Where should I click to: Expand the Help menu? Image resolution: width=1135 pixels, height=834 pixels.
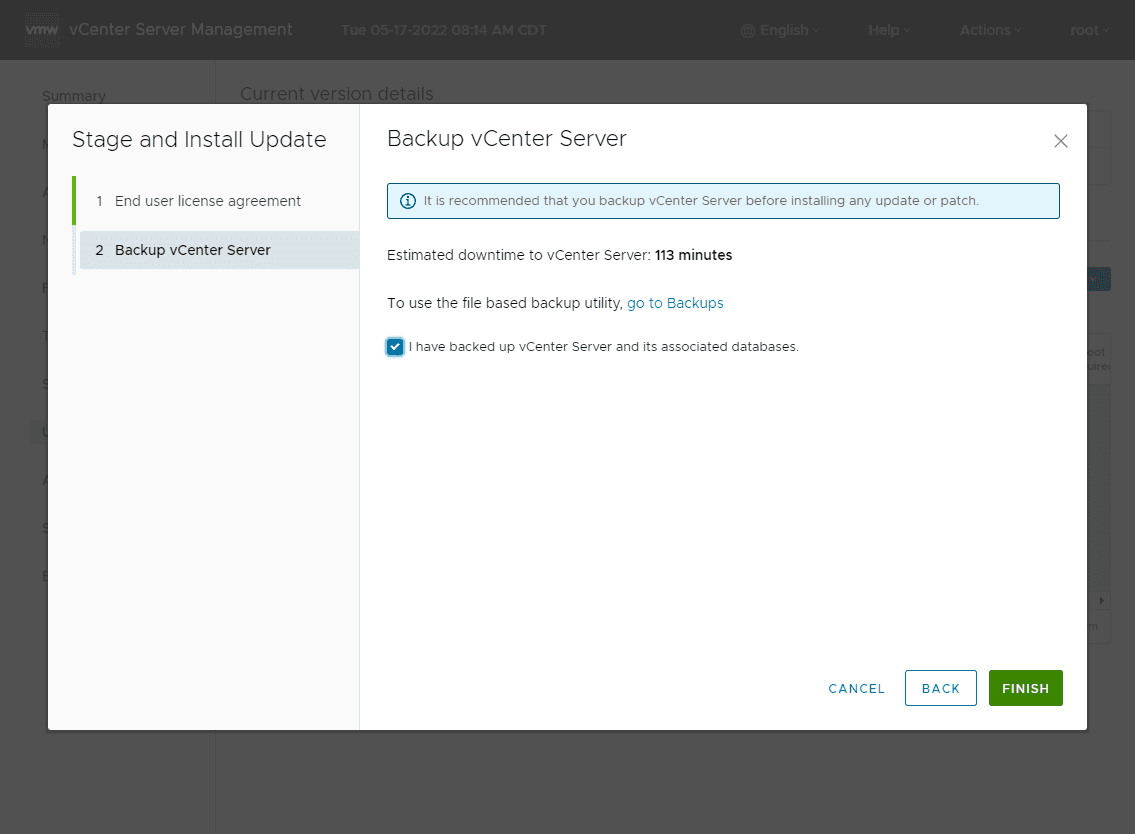coord(888,30)
